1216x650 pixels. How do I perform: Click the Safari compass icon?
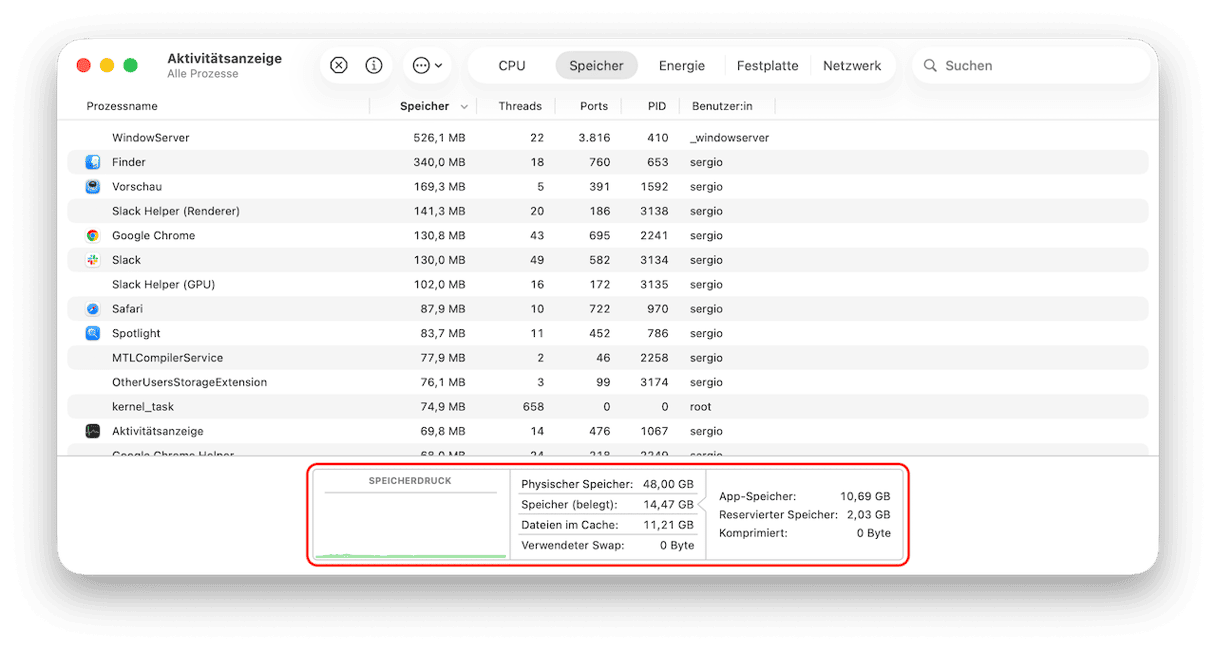point(92,309)
